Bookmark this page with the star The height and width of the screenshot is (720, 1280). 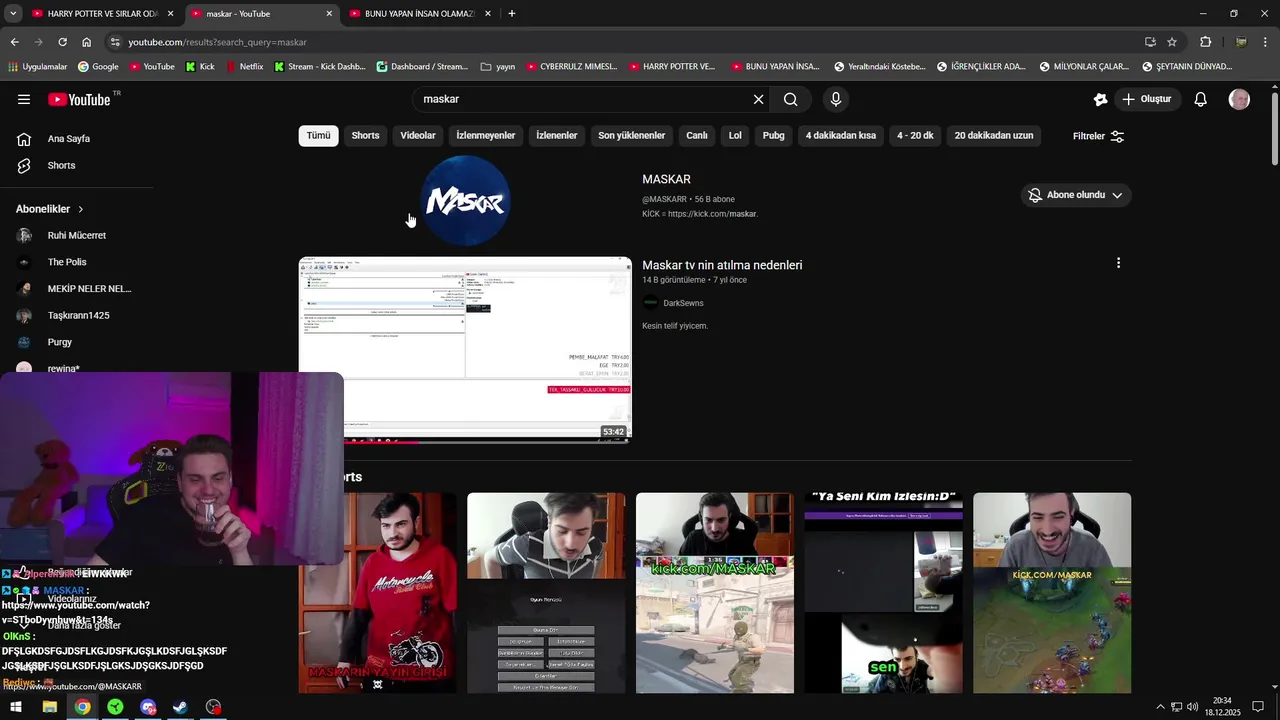coord(1172,42)
